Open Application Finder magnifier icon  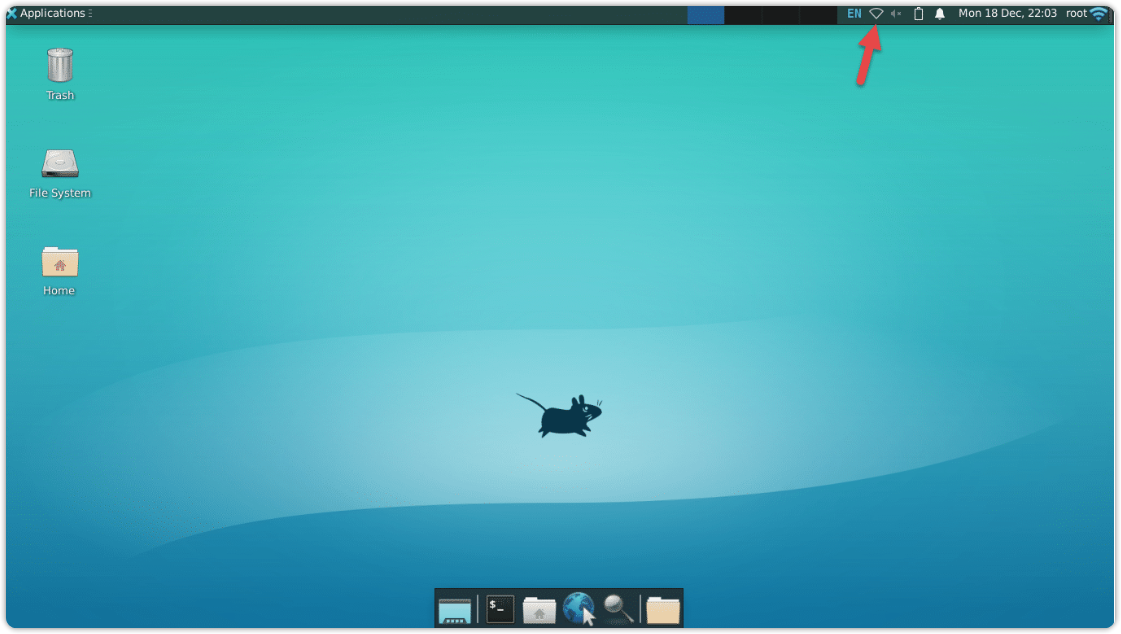(x=618, y=610)
